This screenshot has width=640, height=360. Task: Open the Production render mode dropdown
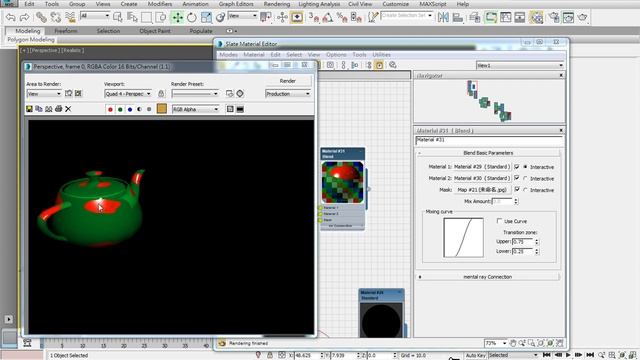pos(288,94)
